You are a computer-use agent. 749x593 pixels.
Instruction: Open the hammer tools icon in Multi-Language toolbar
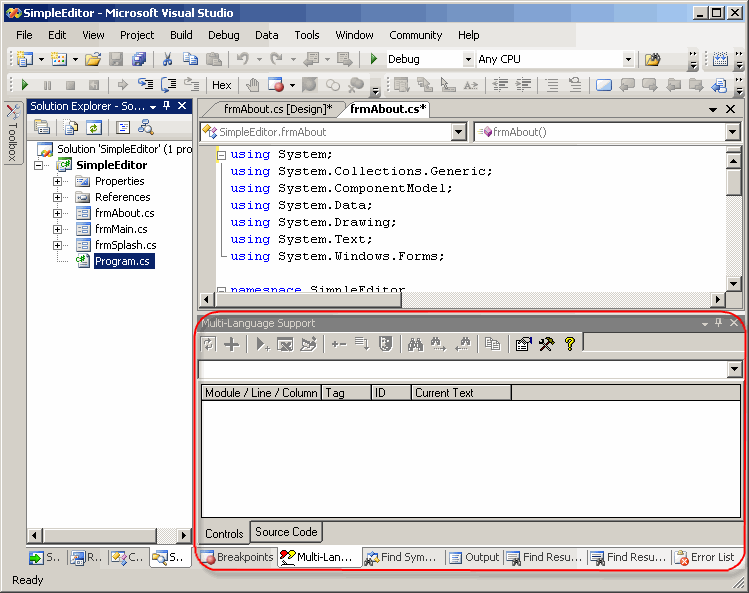tap(546, 344)
